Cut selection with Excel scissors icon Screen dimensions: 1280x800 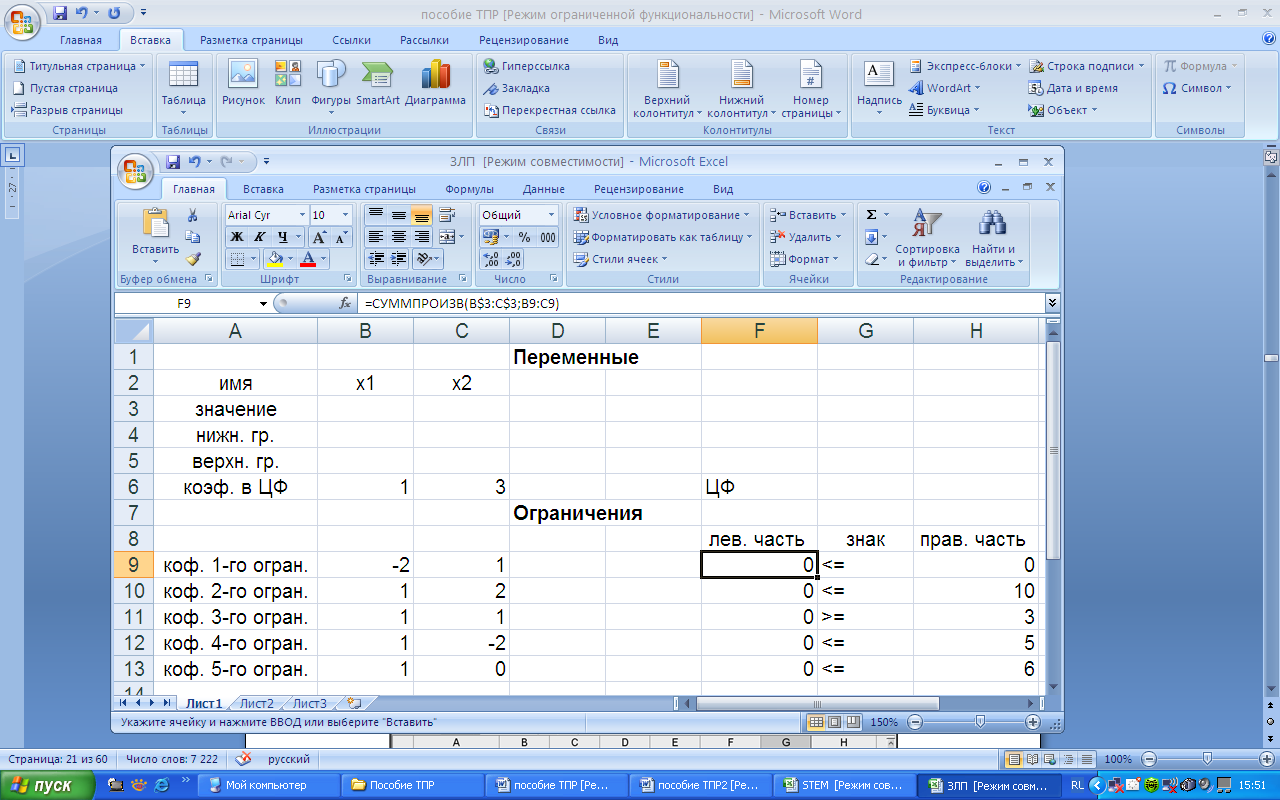click(x=193, y=215)
